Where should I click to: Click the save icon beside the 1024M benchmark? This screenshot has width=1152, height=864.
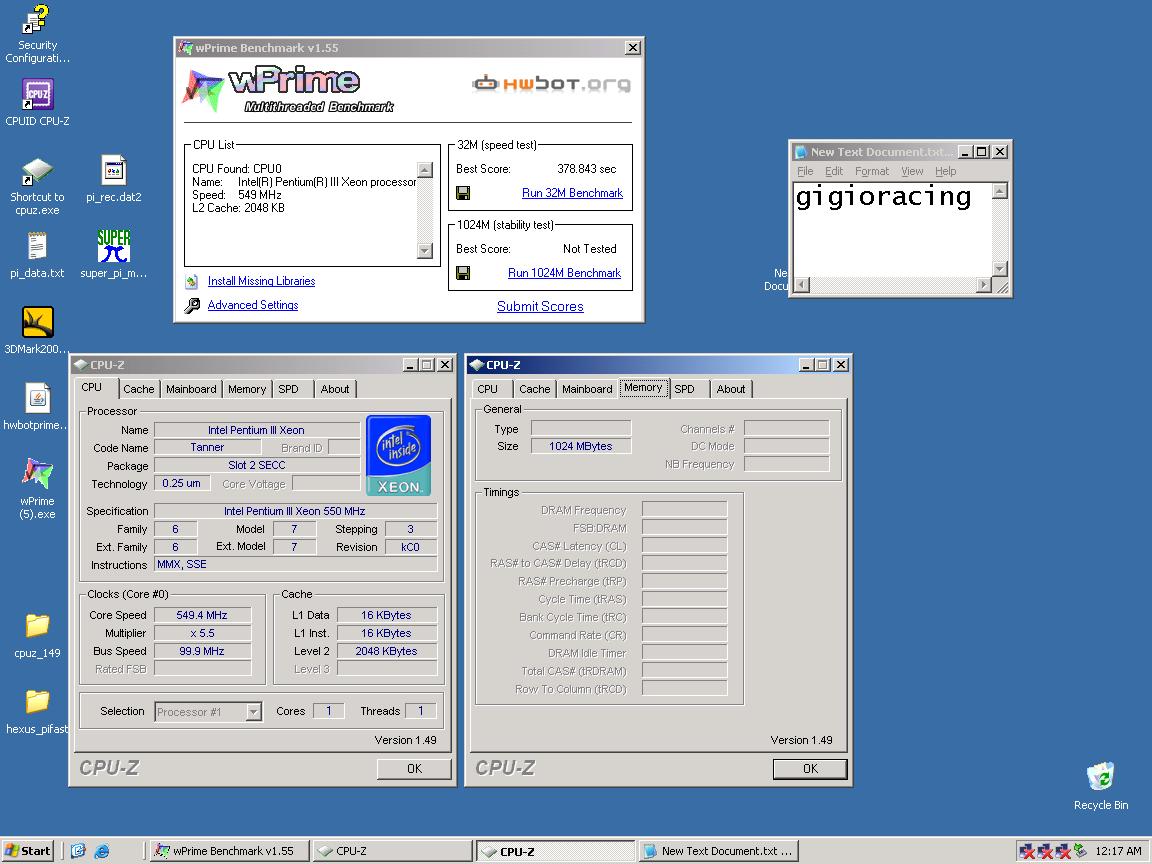pyautogui.click(x=463, y=273)
